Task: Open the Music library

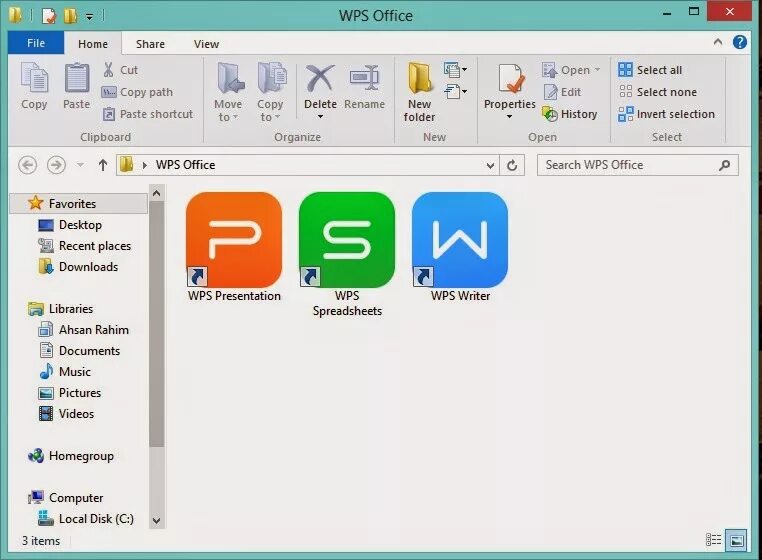Action: 65,372
